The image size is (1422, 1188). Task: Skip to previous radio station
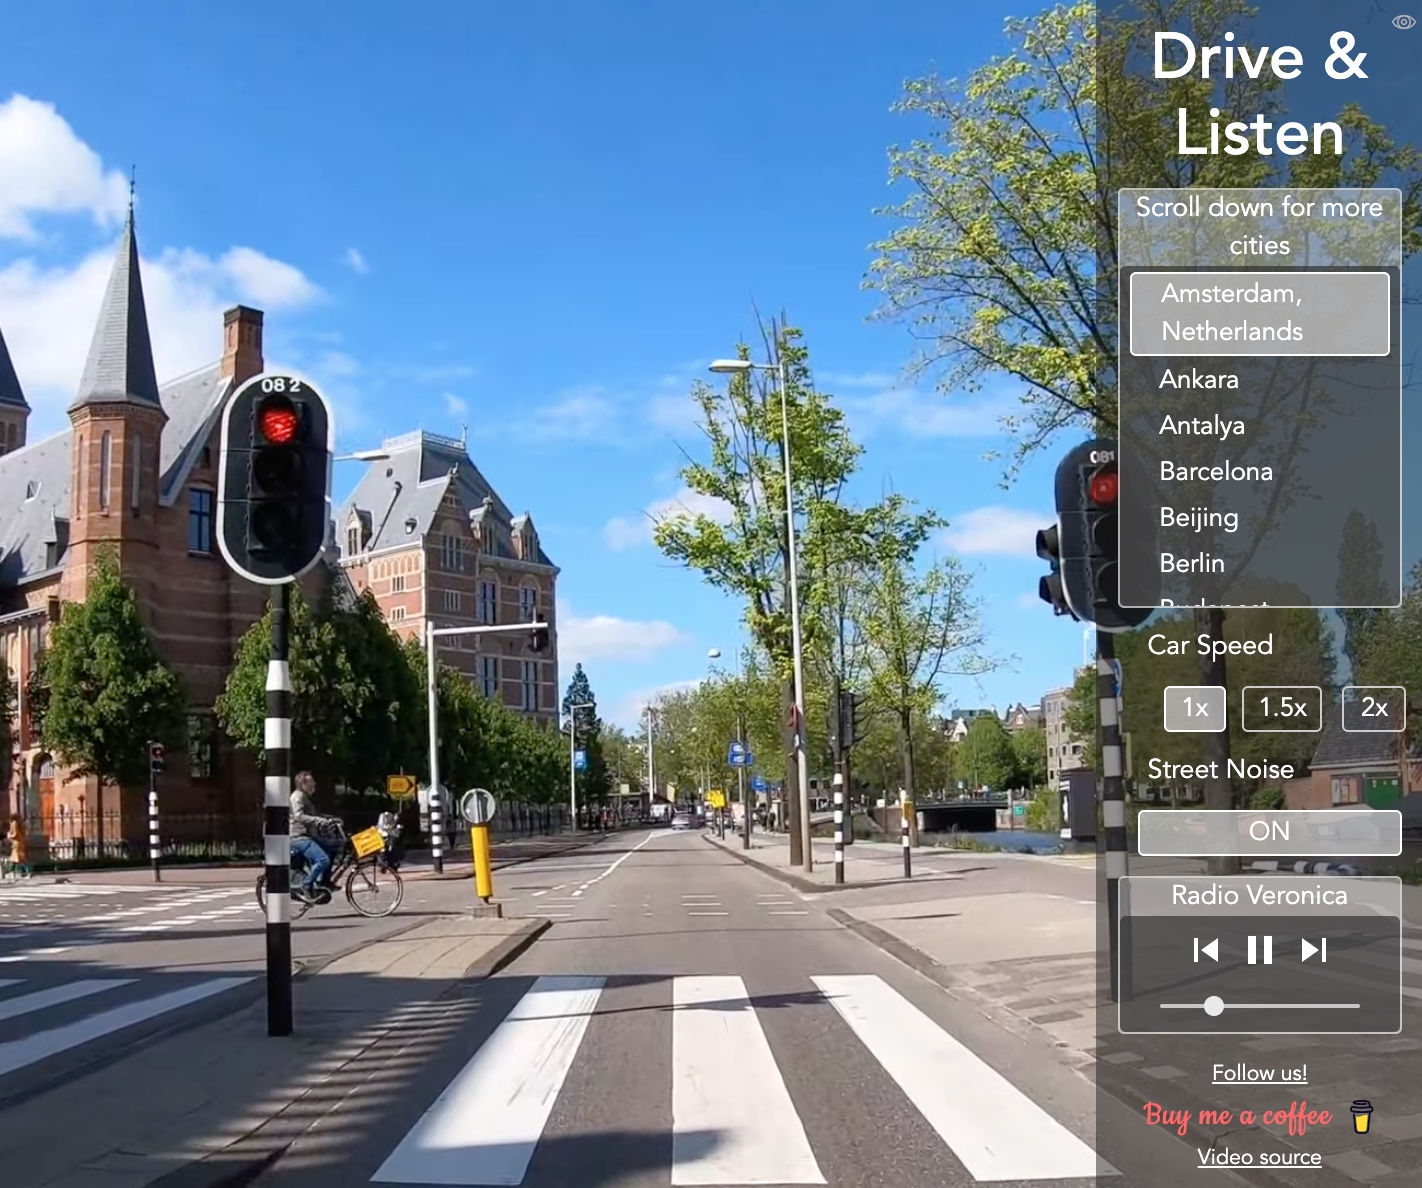(x=1206, y=950)
